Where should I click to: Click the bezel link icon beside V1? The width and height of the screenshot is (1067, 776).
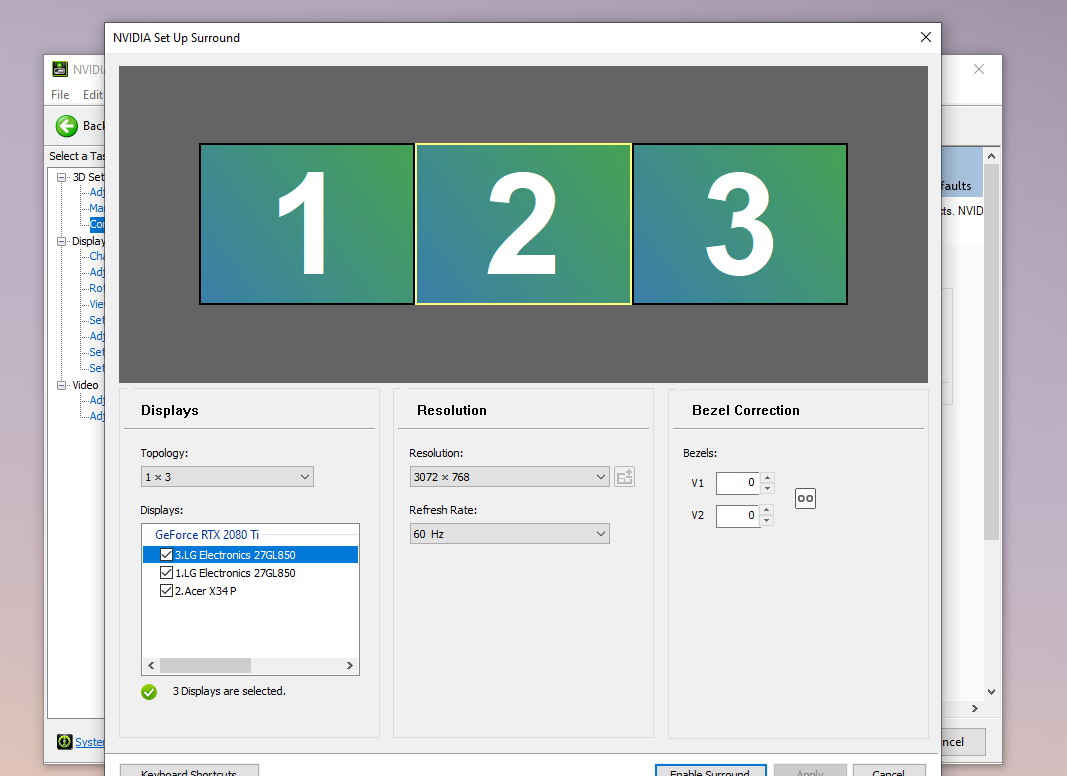805,498
